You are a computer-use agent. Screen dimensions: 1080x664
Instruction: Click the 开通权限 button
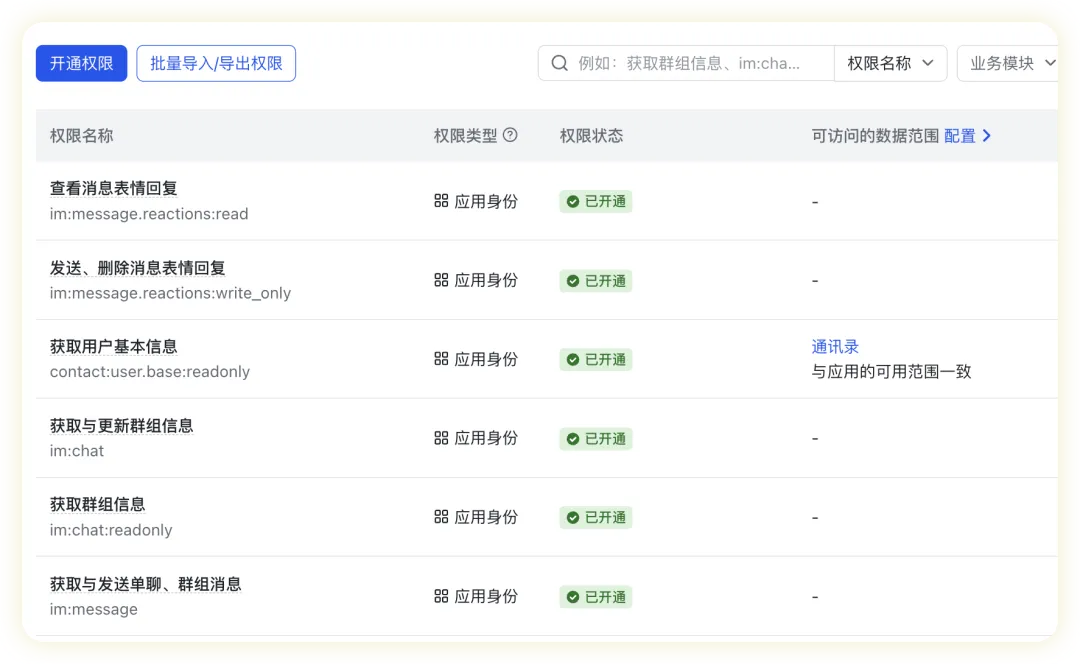click(82, 63)
